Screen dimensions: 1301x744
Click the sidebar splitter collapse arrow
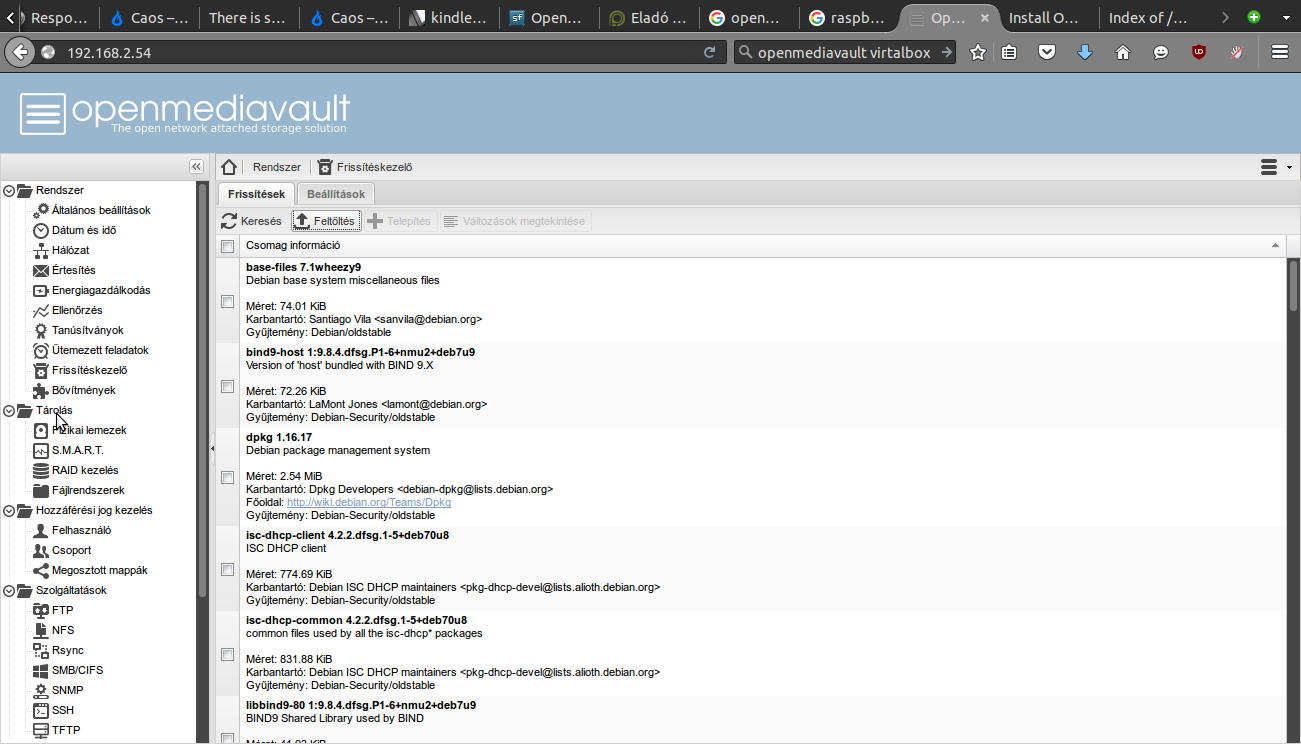point(212,450)
